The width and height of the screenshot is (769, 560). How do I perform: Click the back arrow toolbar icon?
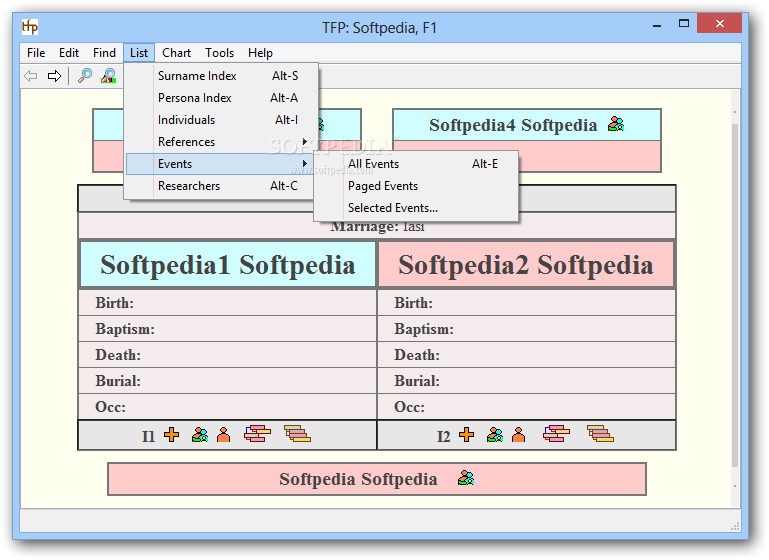pyautogui.click(x=31, y=76)
